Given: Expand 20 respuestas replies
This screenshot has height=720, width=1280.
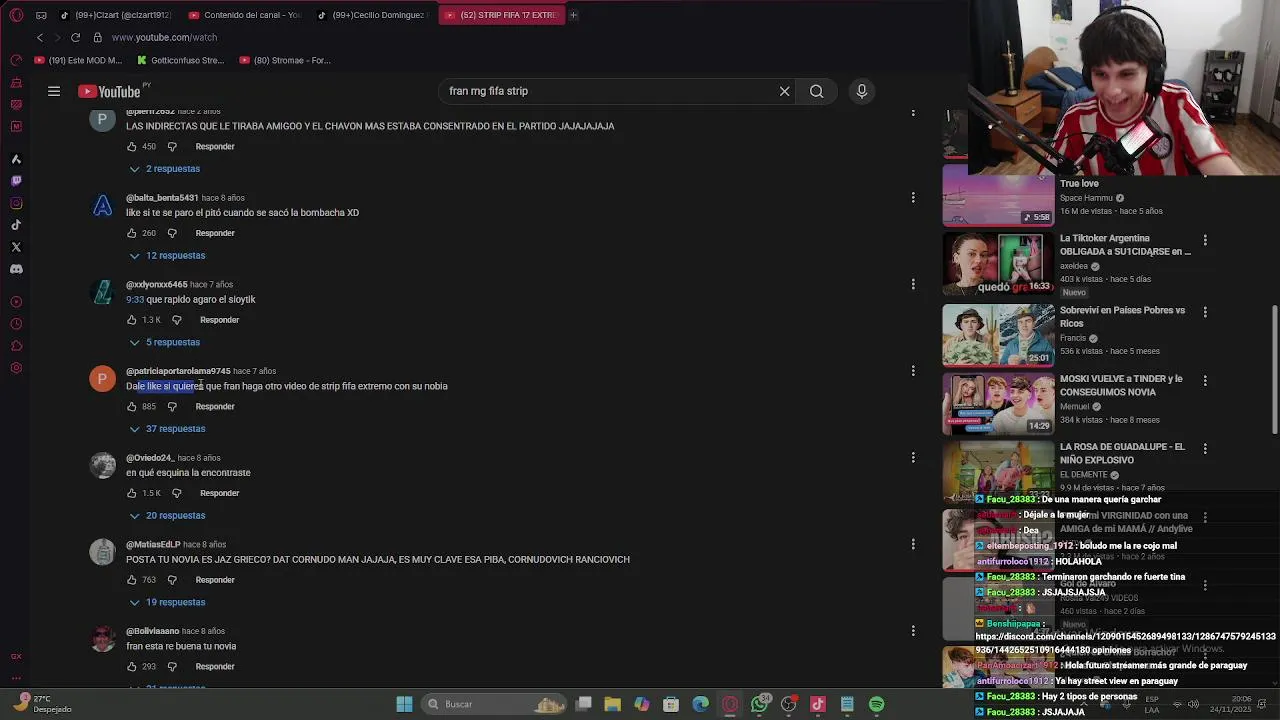Looking at the screenshot, I should click(x=167, y=516).
